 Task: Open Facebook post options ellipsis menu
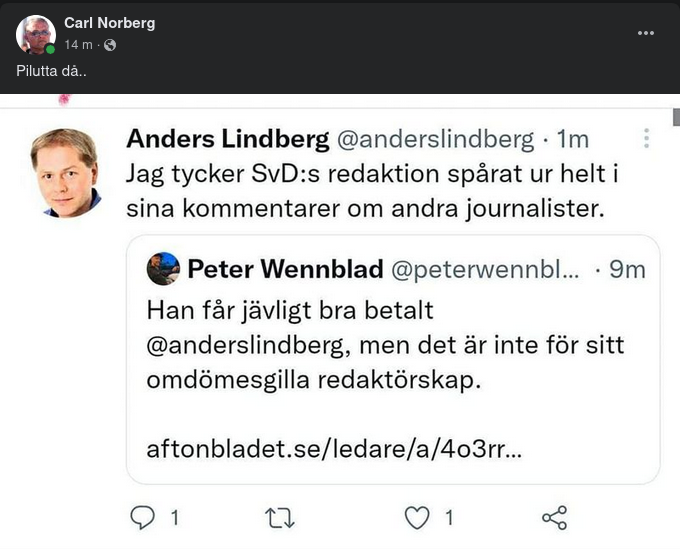646,32
